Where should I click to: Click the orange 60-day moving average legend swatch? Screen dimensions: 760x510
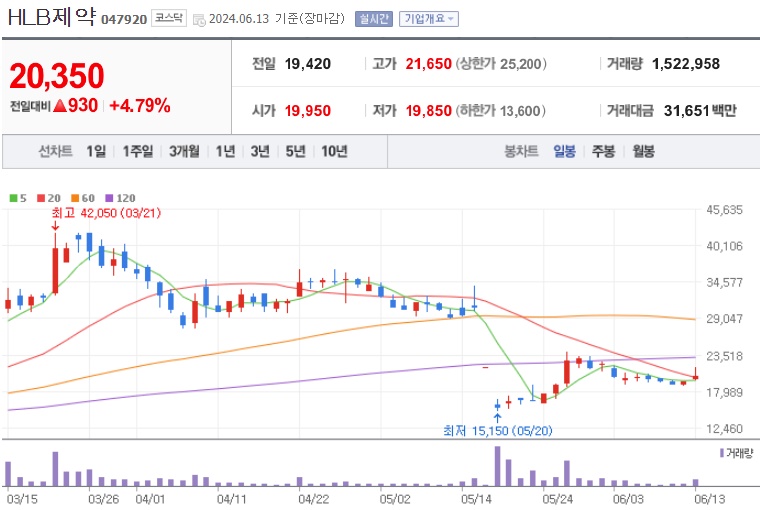75,198
